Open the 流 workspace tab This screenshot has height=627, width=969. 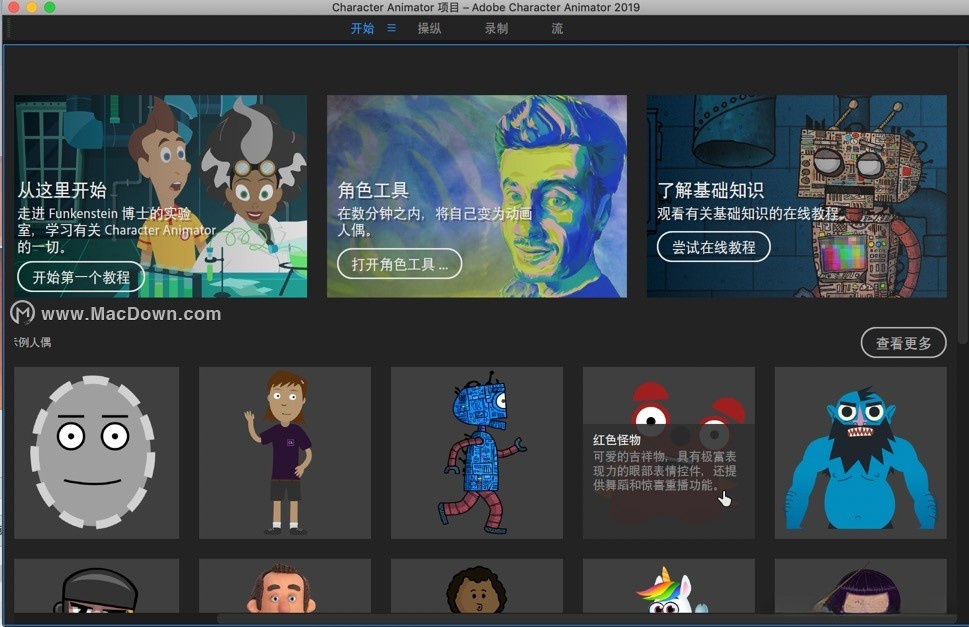[x=557, y=29]
